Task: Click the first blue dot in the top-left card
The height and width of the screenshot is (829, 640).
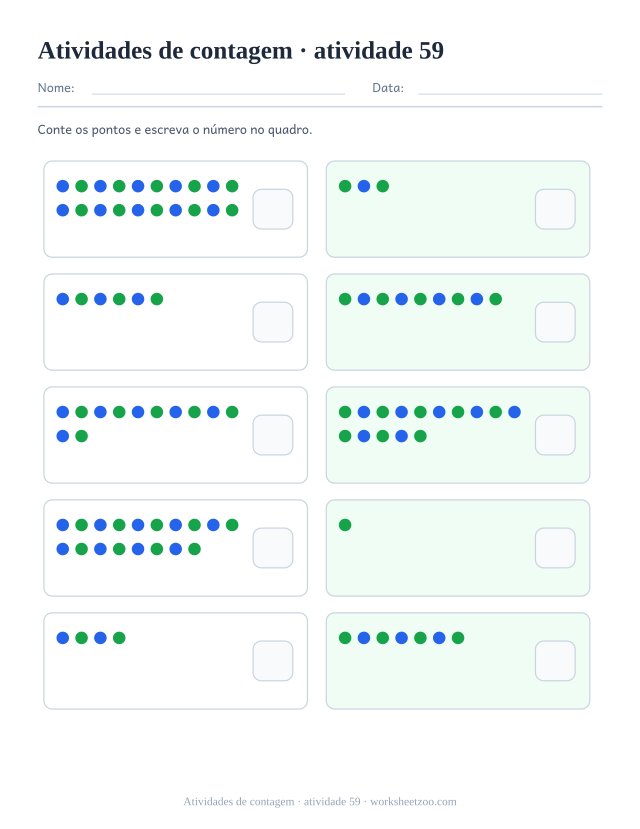Action: pyautogui.click(x=63, y=186)
